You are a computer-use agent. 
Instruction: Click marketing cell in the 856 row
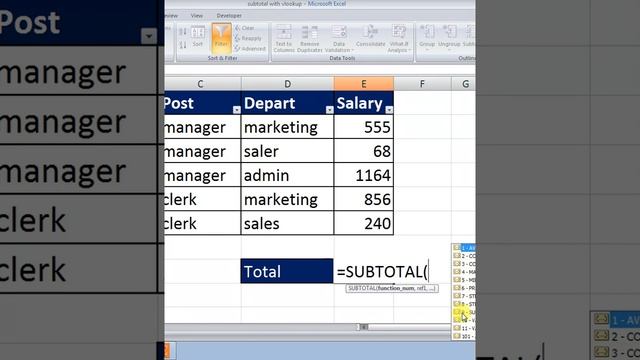(287, 199)
